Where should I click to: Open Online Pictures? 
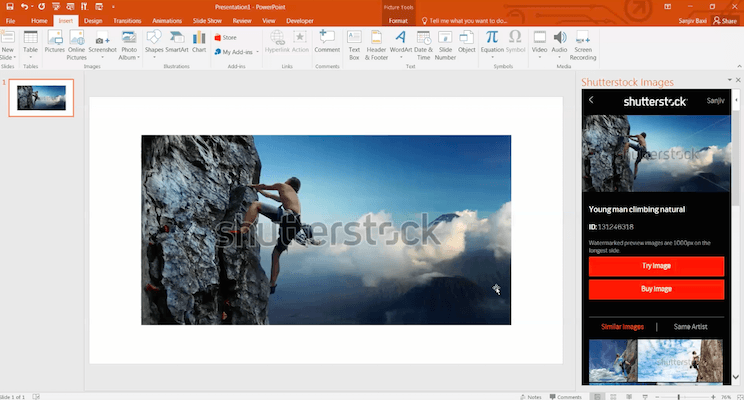pyautogui.click(x=76, y=45)
